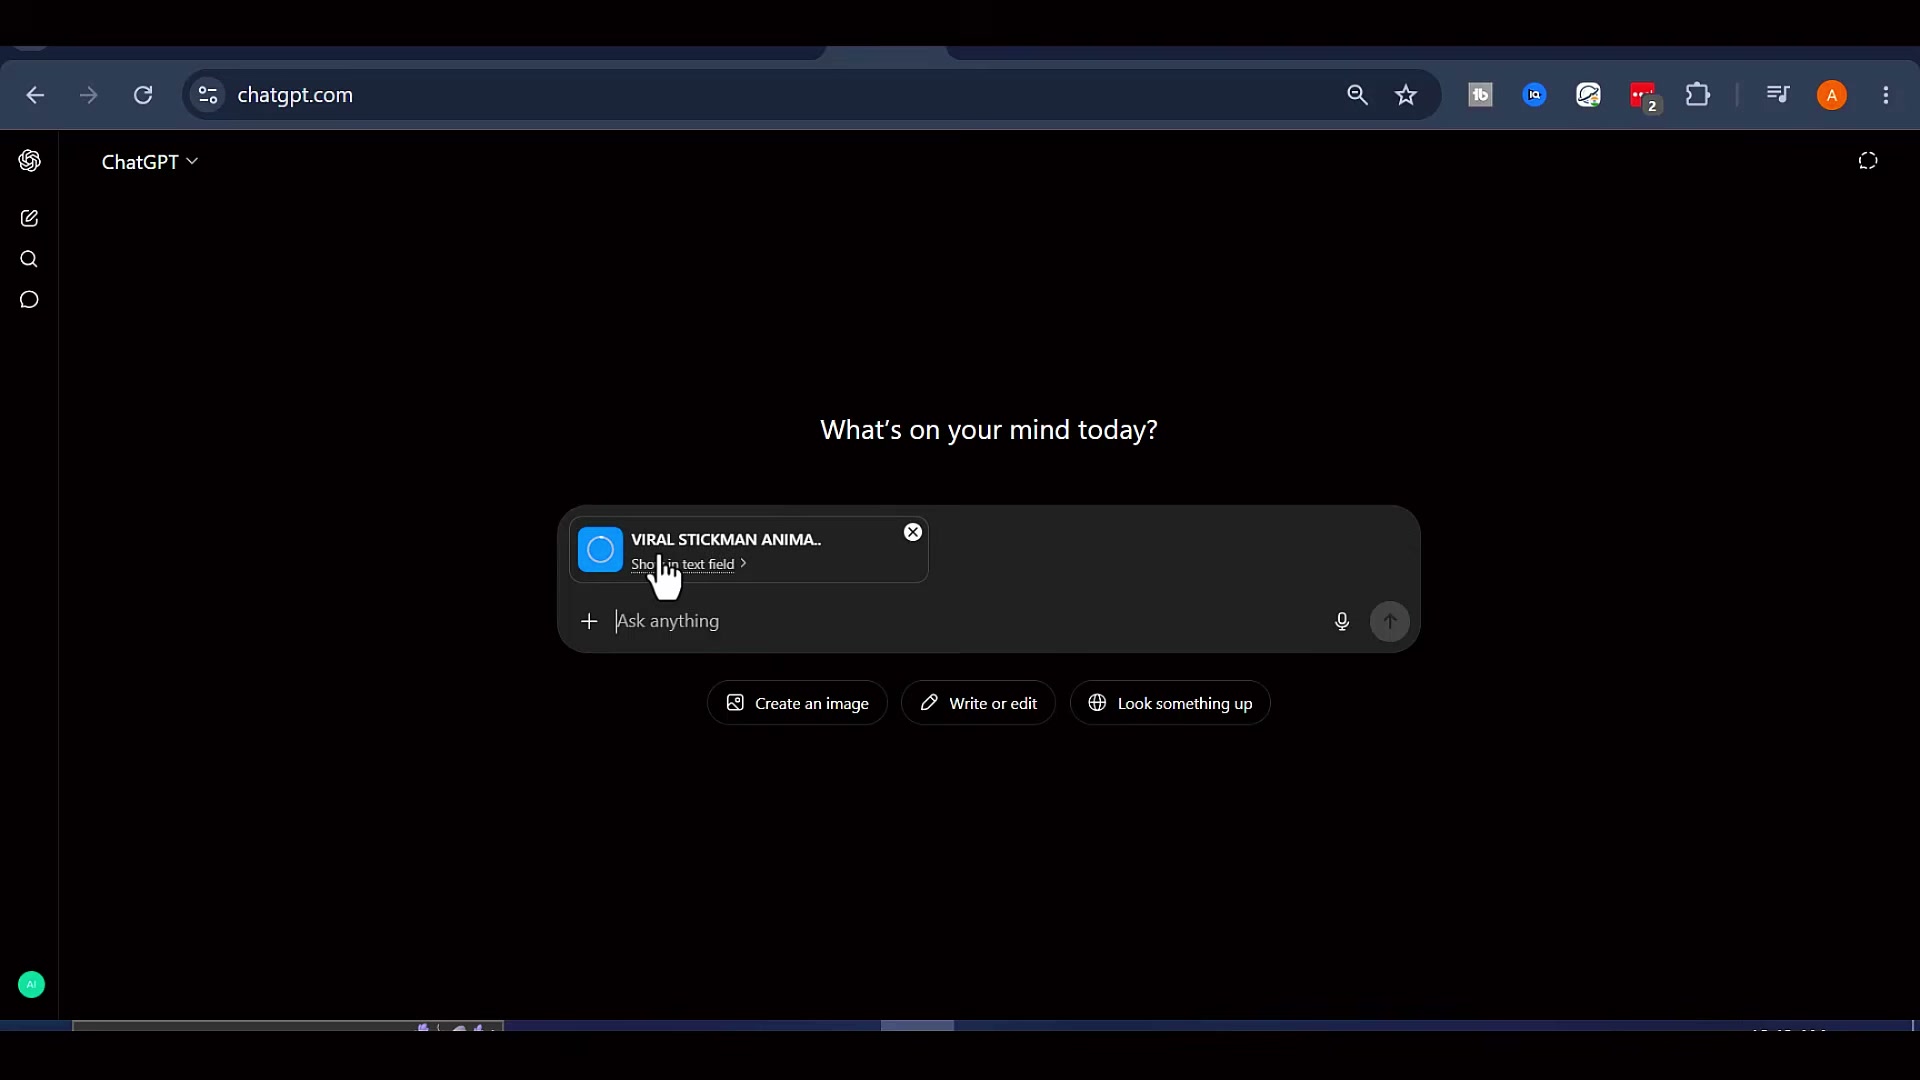Click the What's on your mind today heading
This screenshot has height=1080, width=1920.
coord(989,430)
